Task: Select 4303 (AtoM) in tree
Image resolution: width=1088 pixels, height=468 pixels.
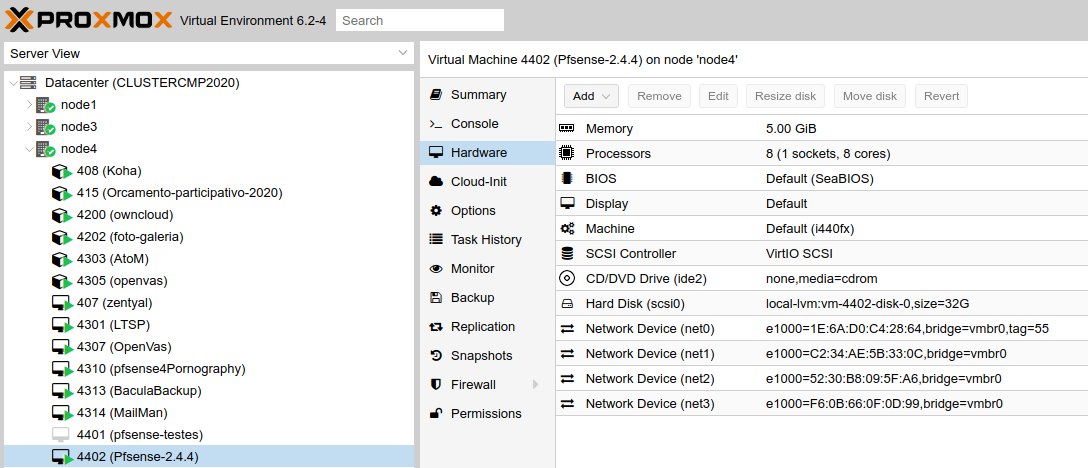Action: pyautogui.click(x=208, y=259)
